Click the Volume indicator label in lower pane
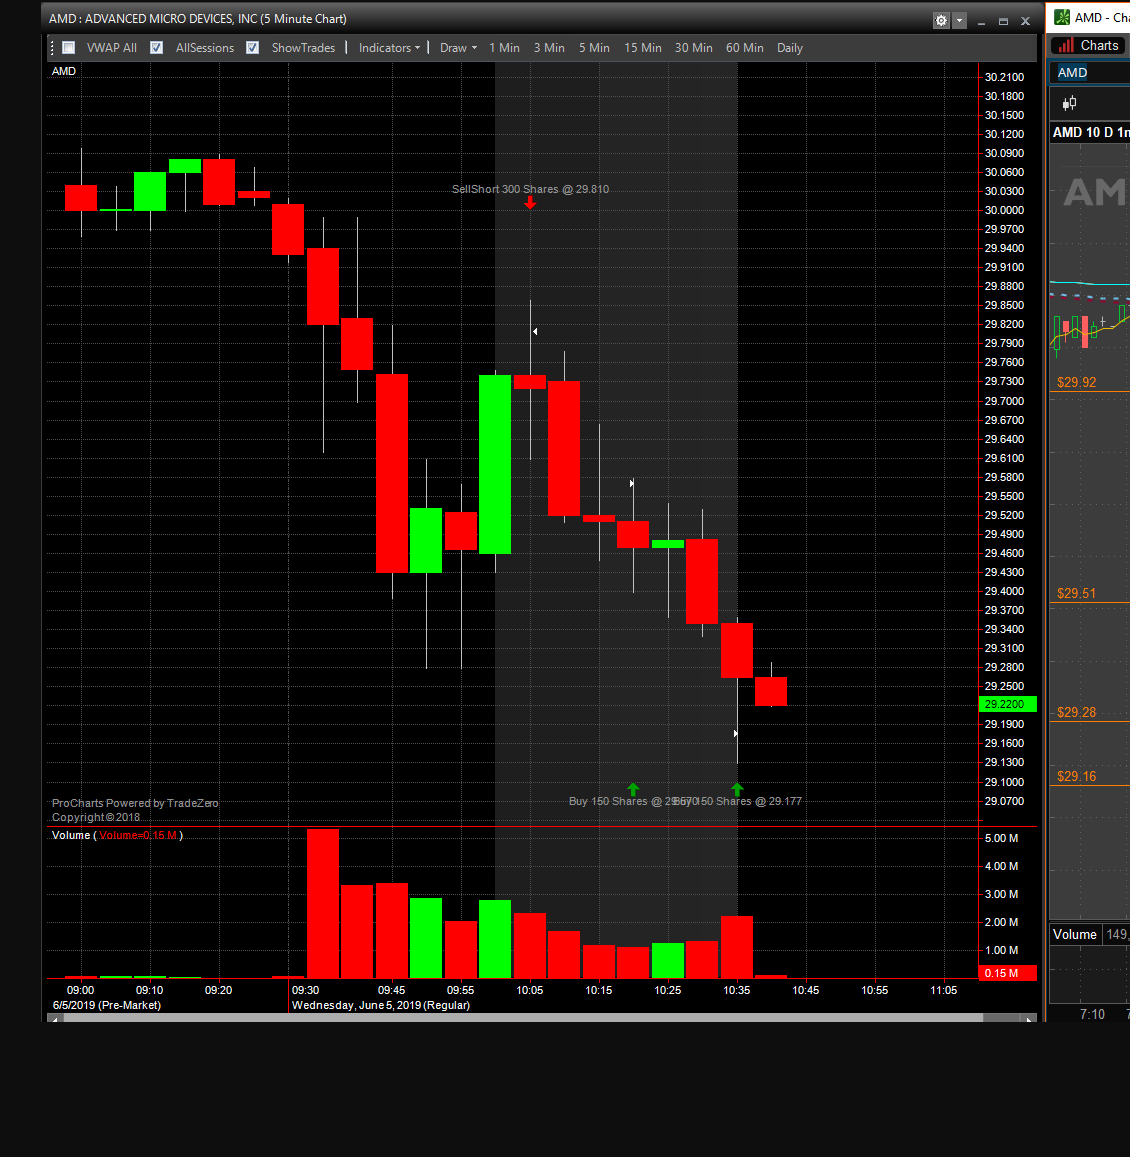 click(117, 835)
